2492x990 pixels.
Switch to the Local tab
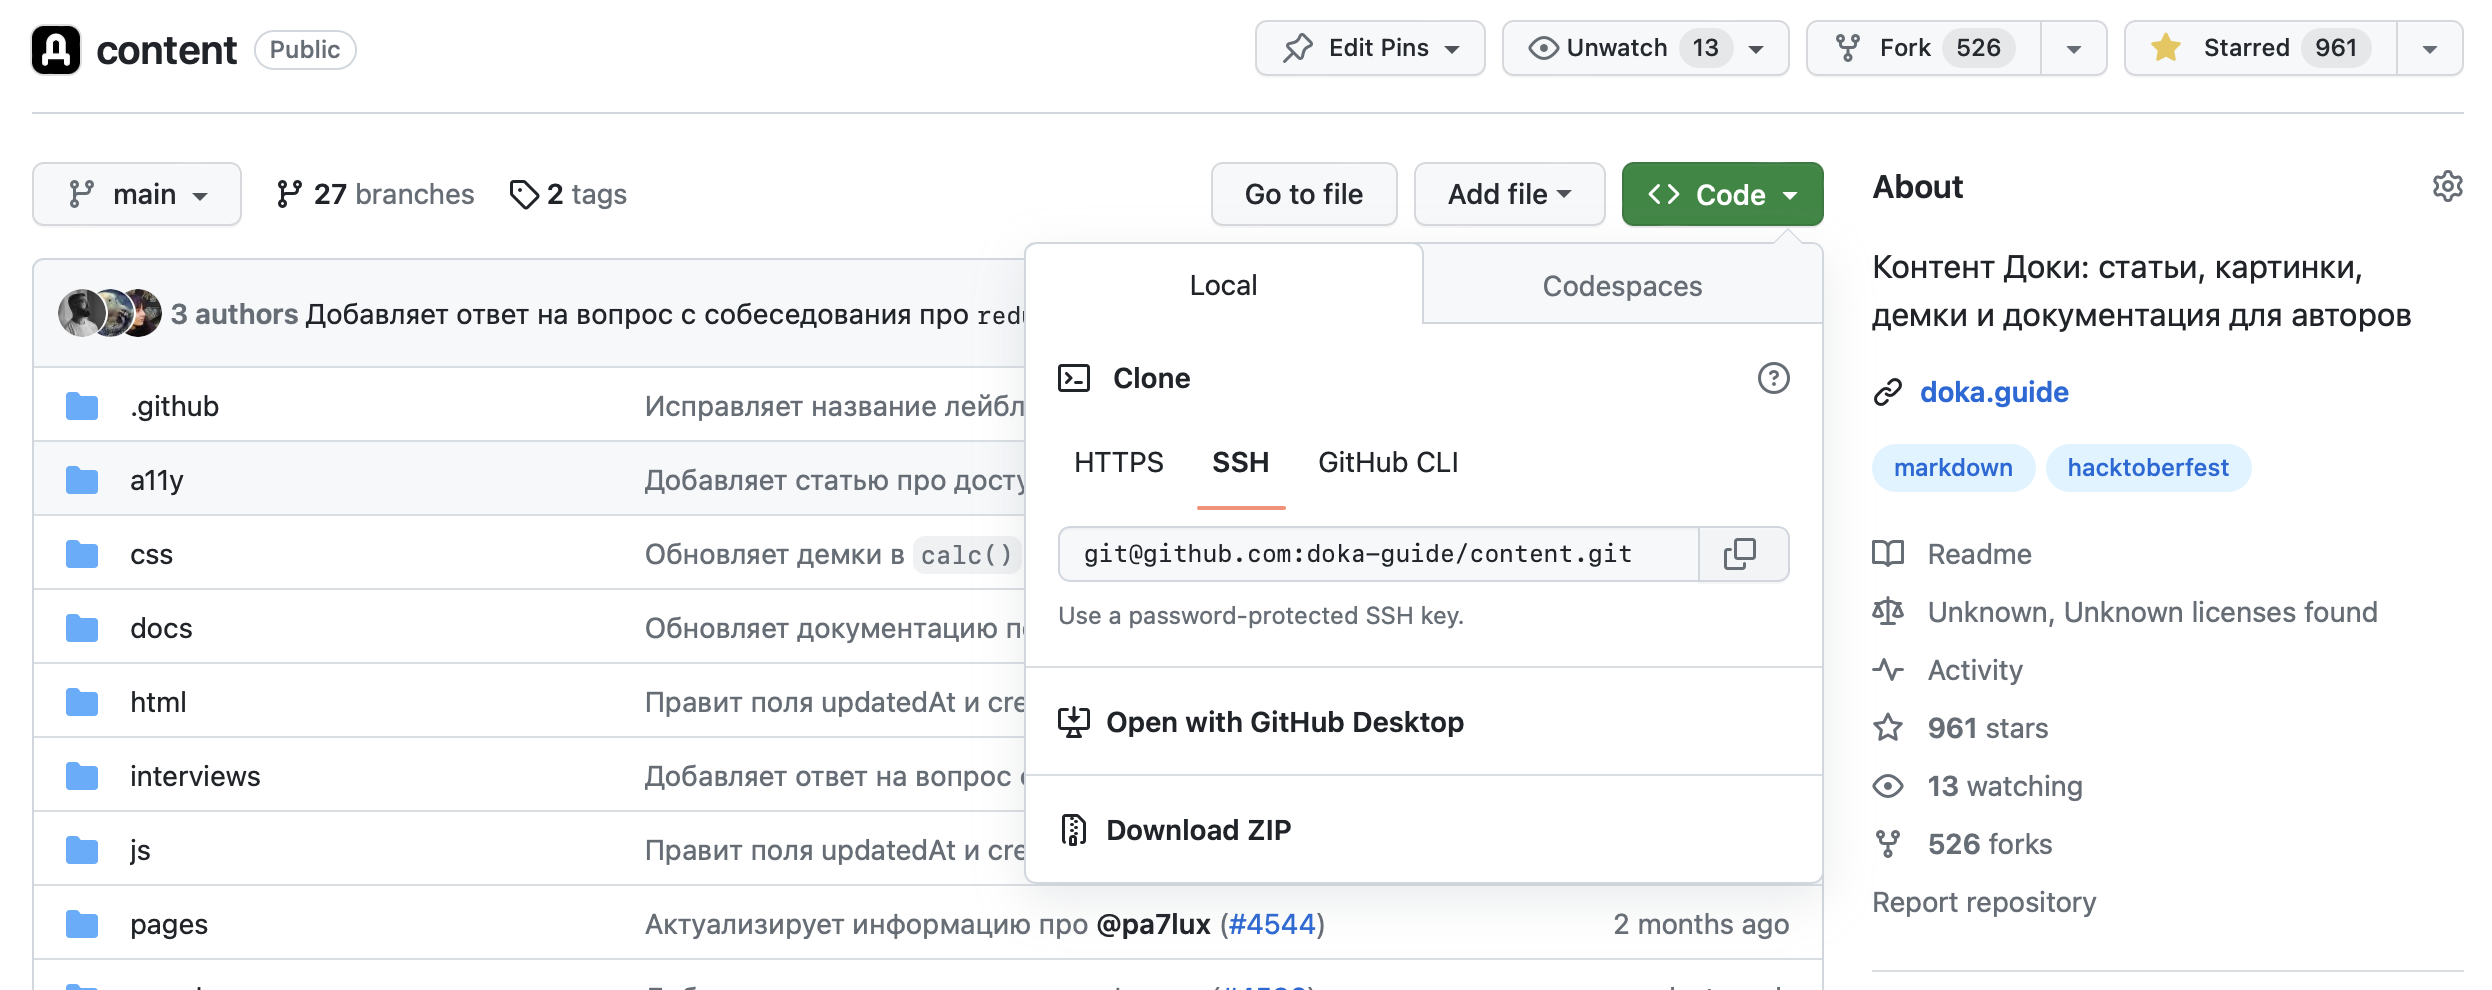(1223, 285)
